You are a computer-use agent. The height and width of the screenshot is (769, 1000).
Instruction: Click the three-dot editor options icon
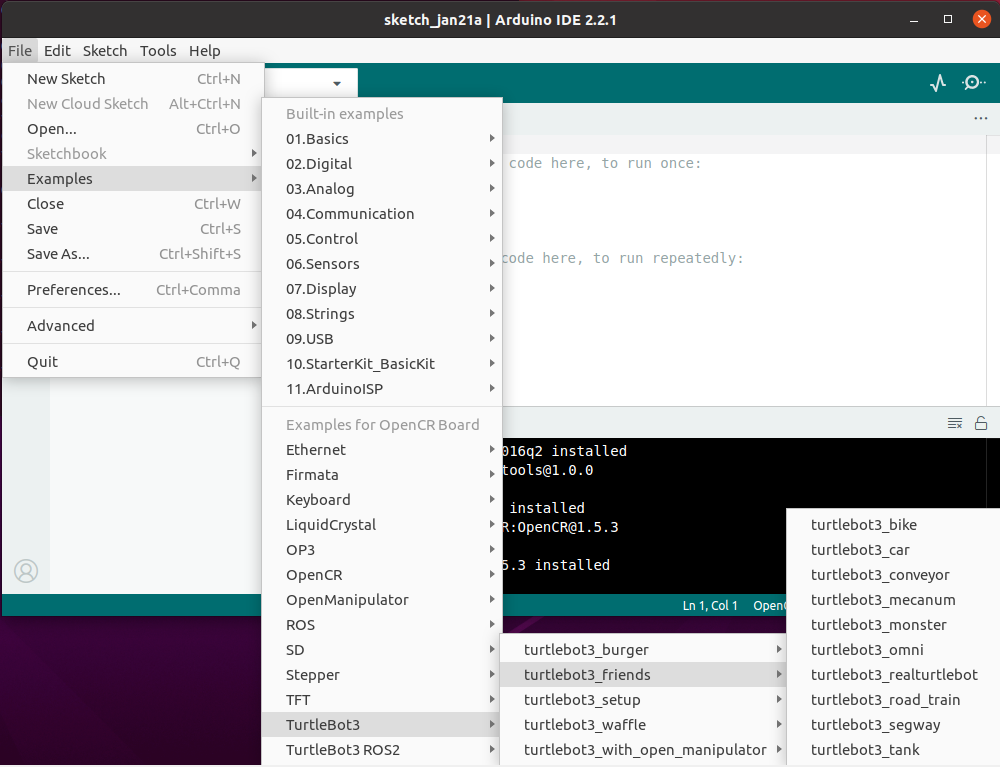(x=980, y=119)
